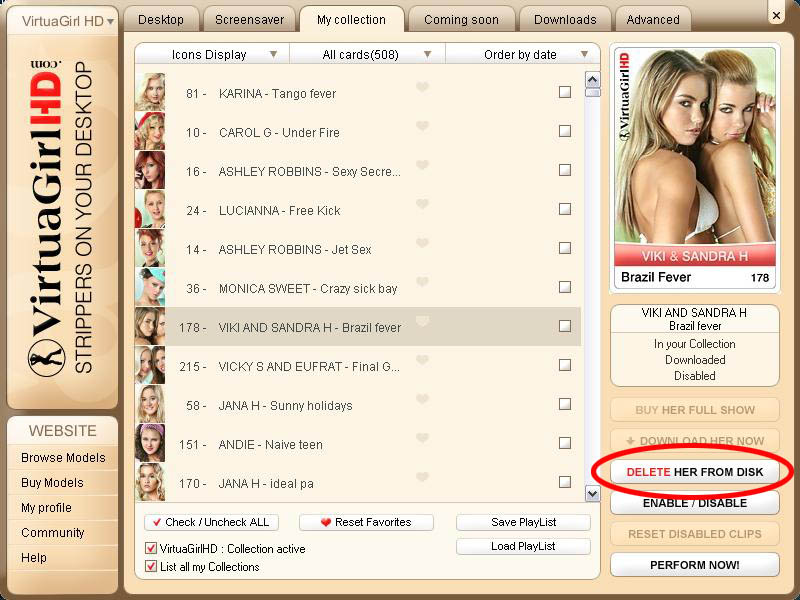Click the scroll down arrow of the card list
Image resolution: width=800 pixels, height=600 pixels.
[x=592, y=493]
